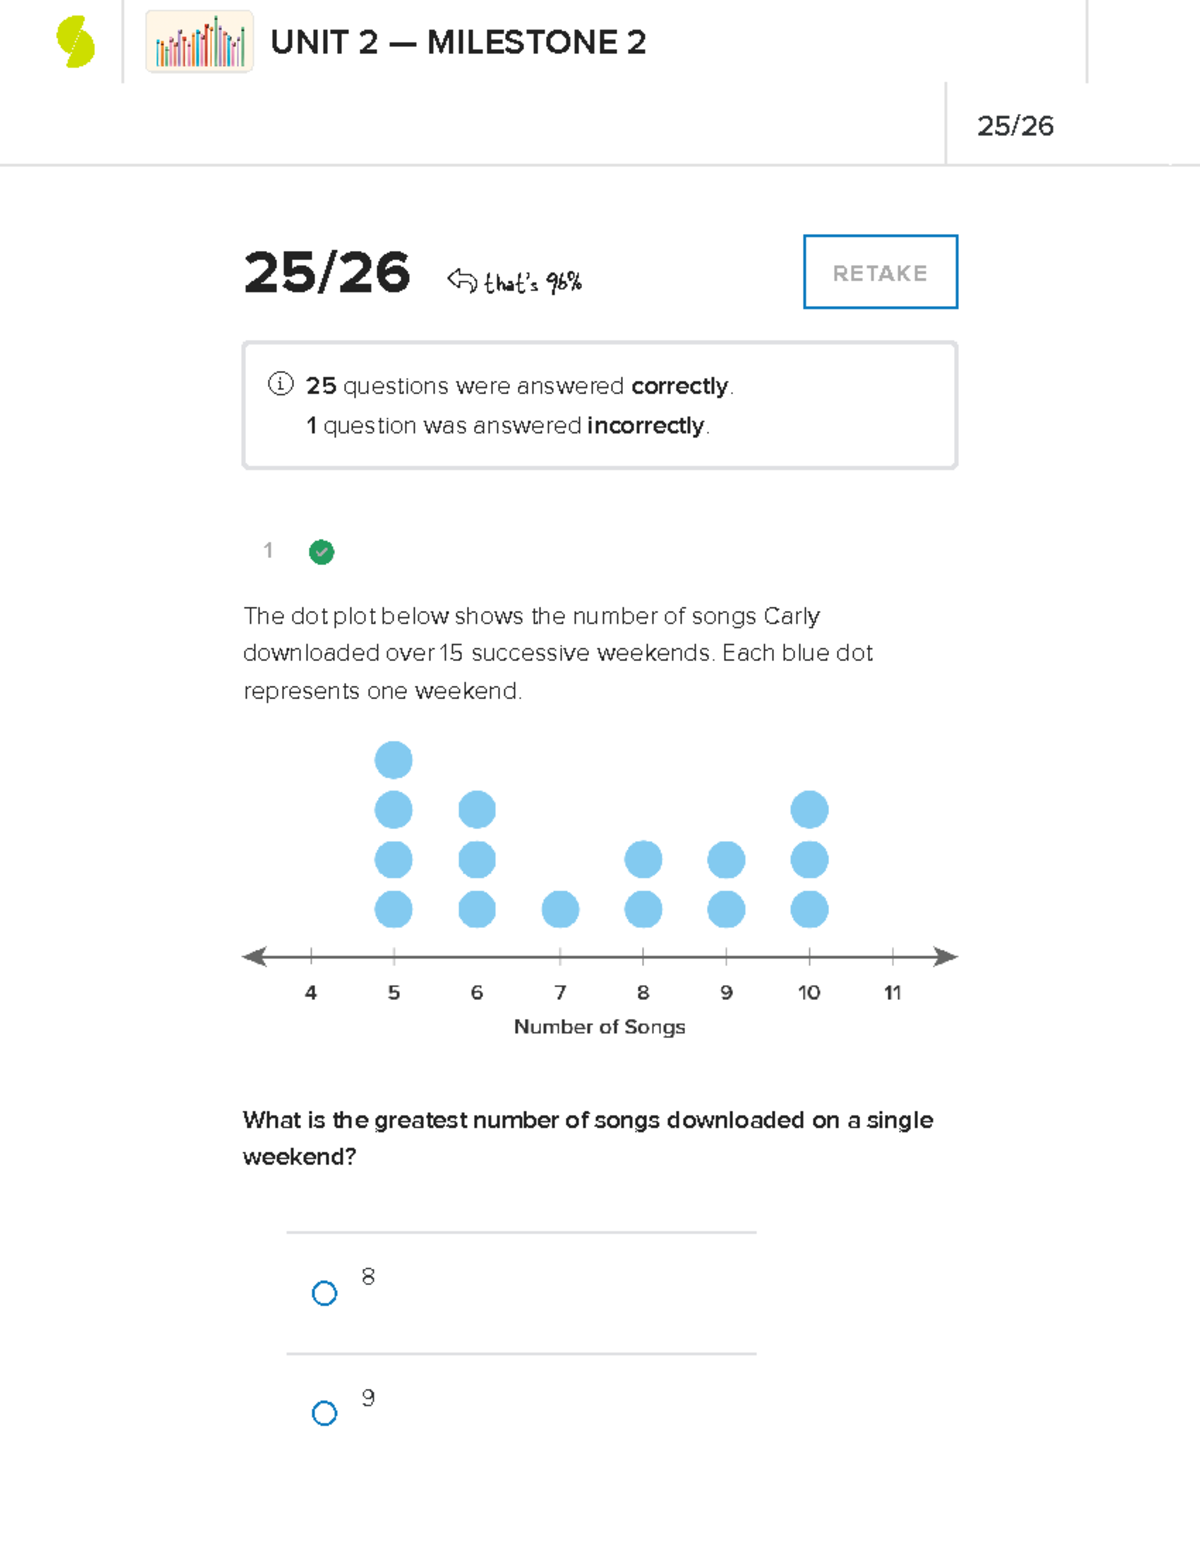1200x1553 pixels.
Task: Select the green checkmark beside question 1
Action: tap(321, 552)
